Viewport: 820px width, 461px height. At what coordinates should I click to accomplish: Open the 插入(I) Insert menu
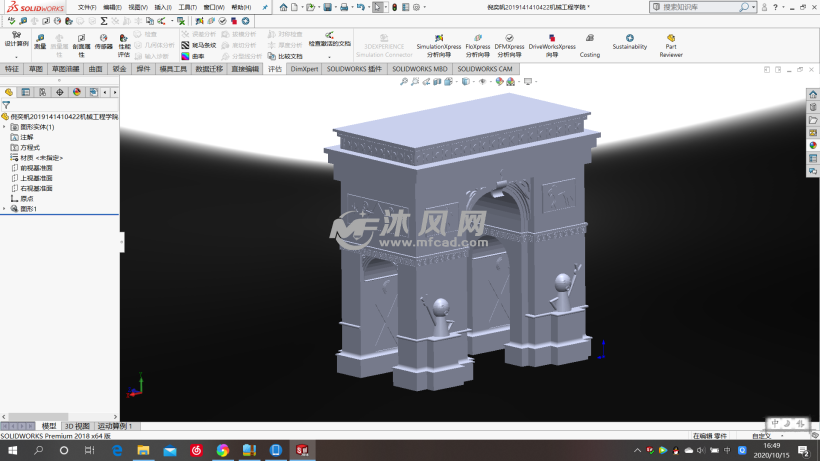pos(163,7)
